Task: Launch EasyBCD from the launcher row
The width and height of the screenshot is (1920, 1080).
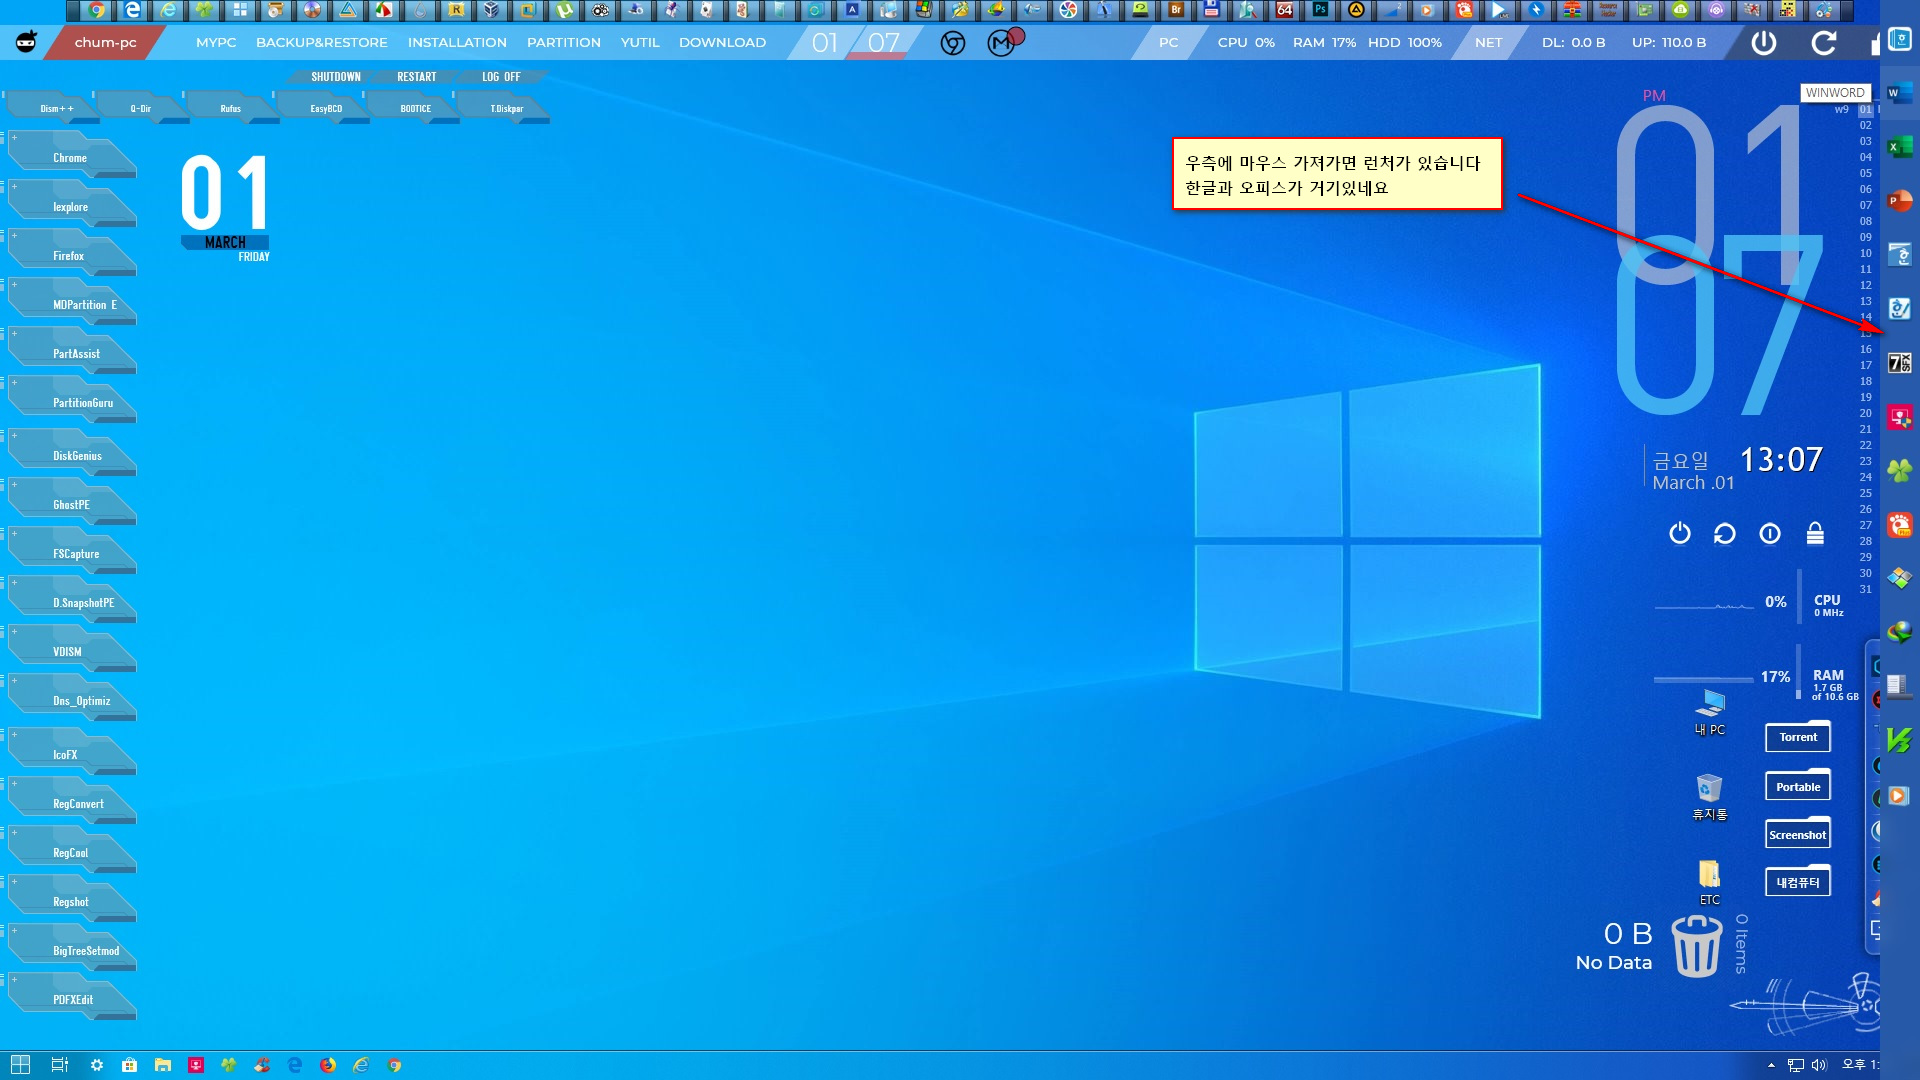Action: [x=325, y=108]
